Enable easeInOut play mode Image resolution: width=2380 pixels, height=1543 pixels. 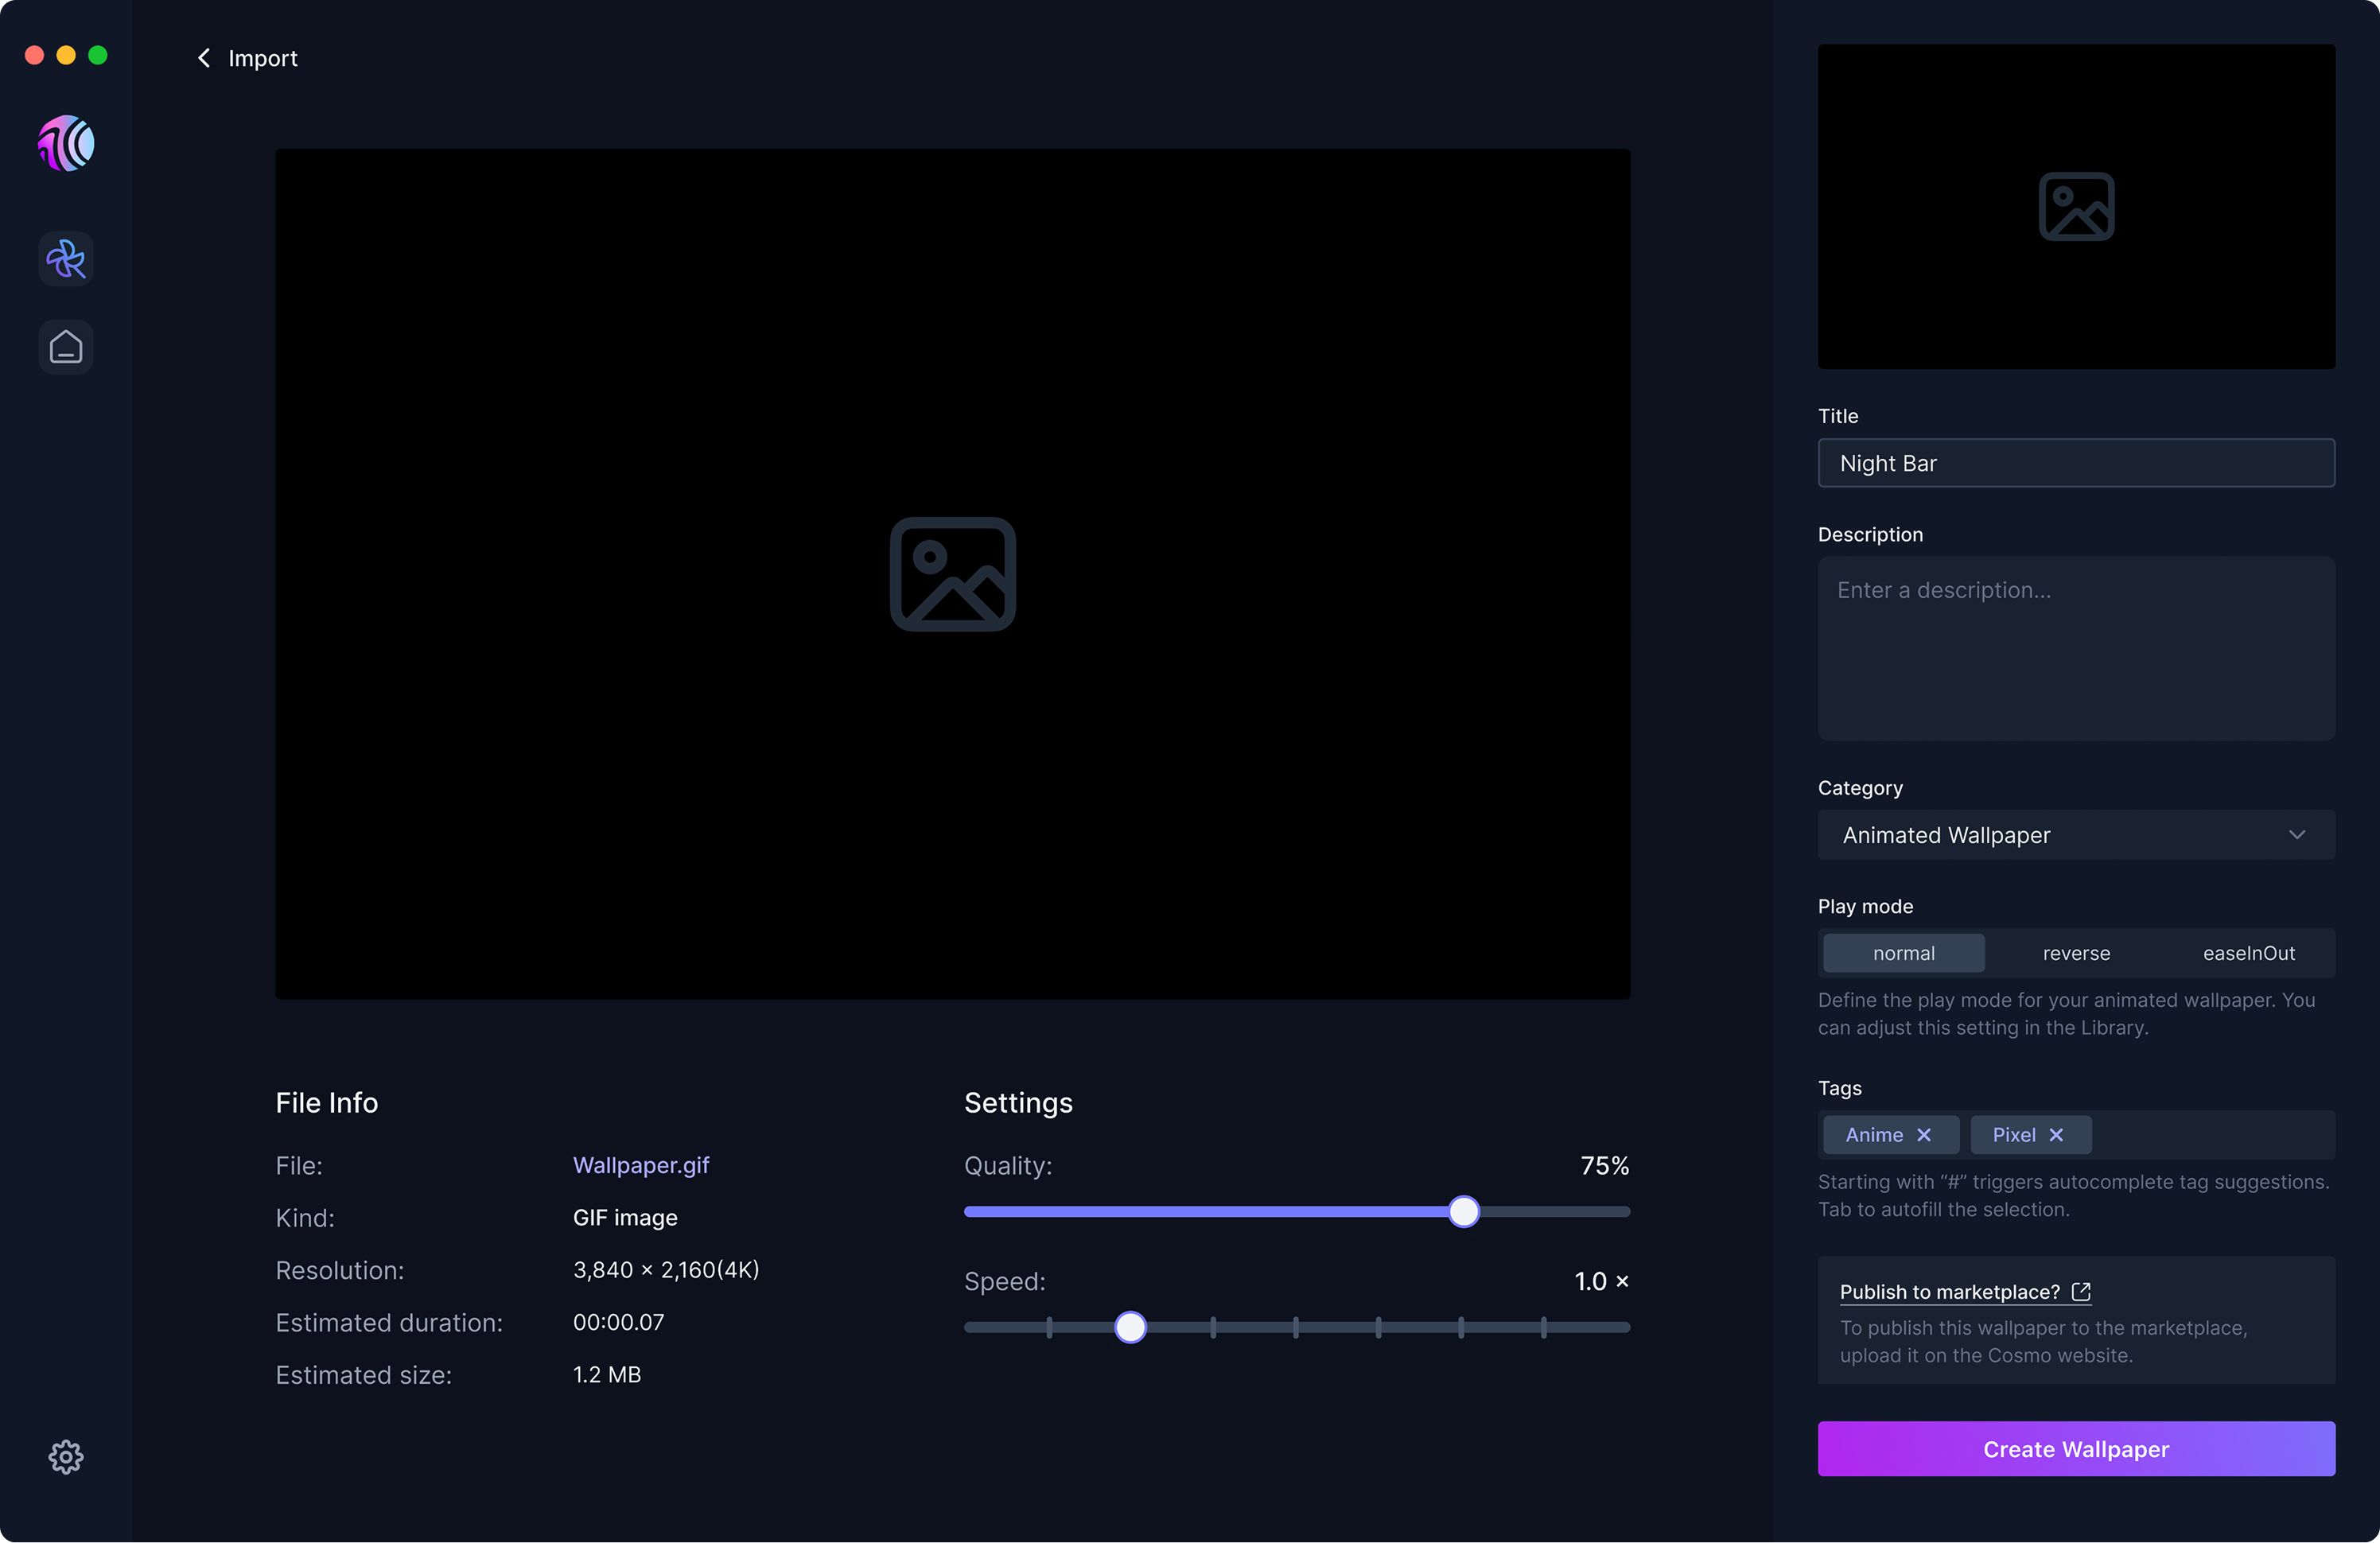pyautogui.click(x=2247, y=952)
